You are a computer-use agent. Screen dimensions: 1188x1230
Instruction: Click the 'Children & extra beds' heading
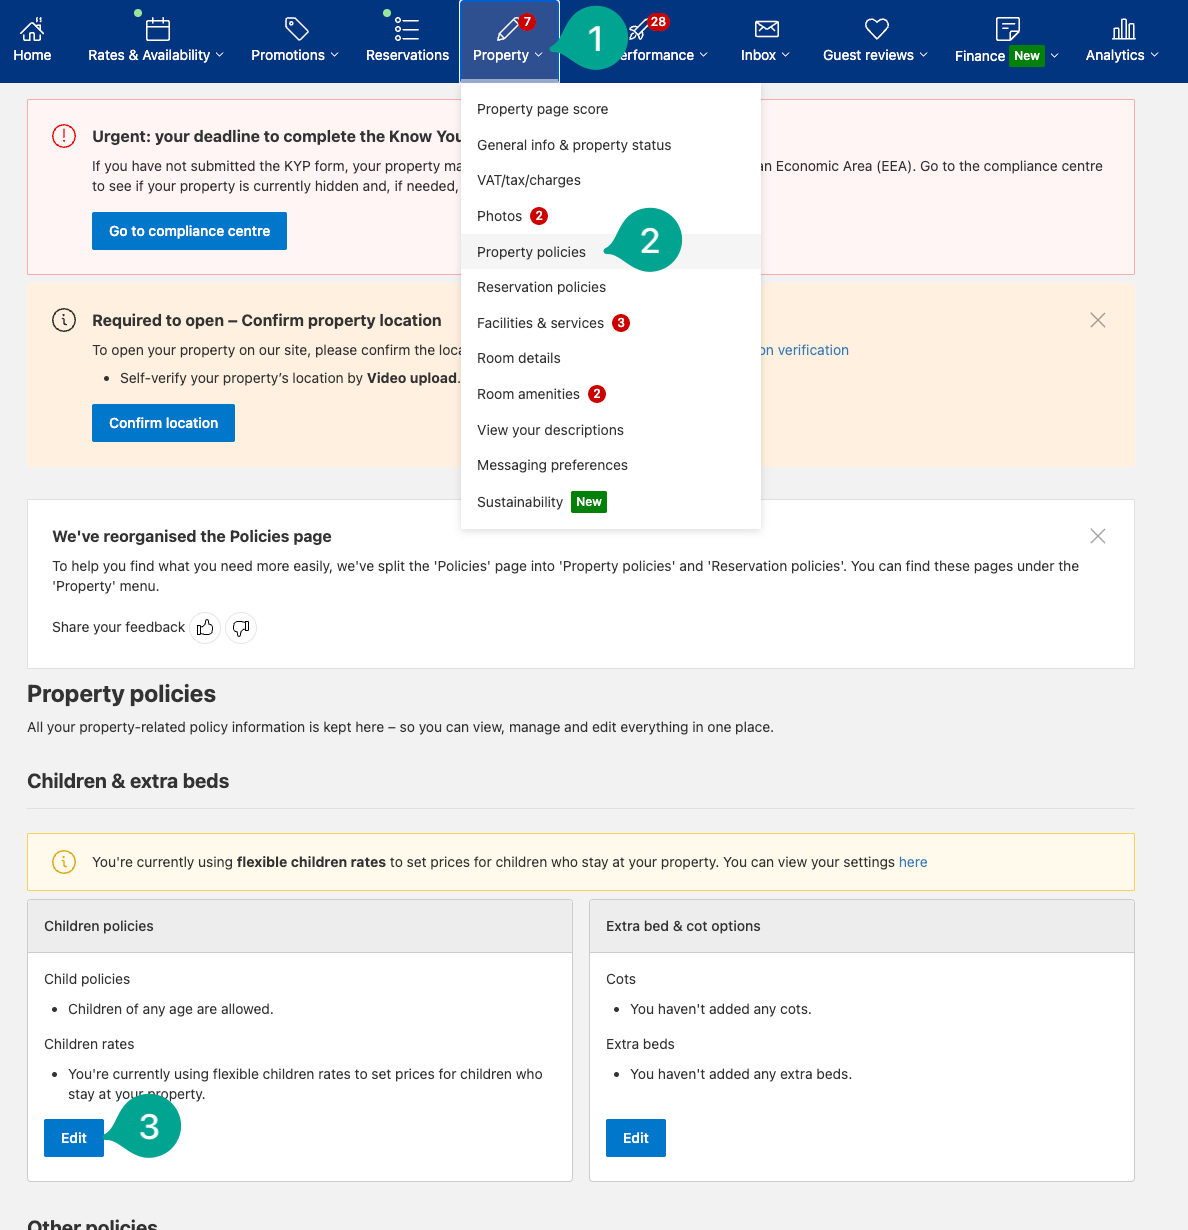click(x=128, y=781)
